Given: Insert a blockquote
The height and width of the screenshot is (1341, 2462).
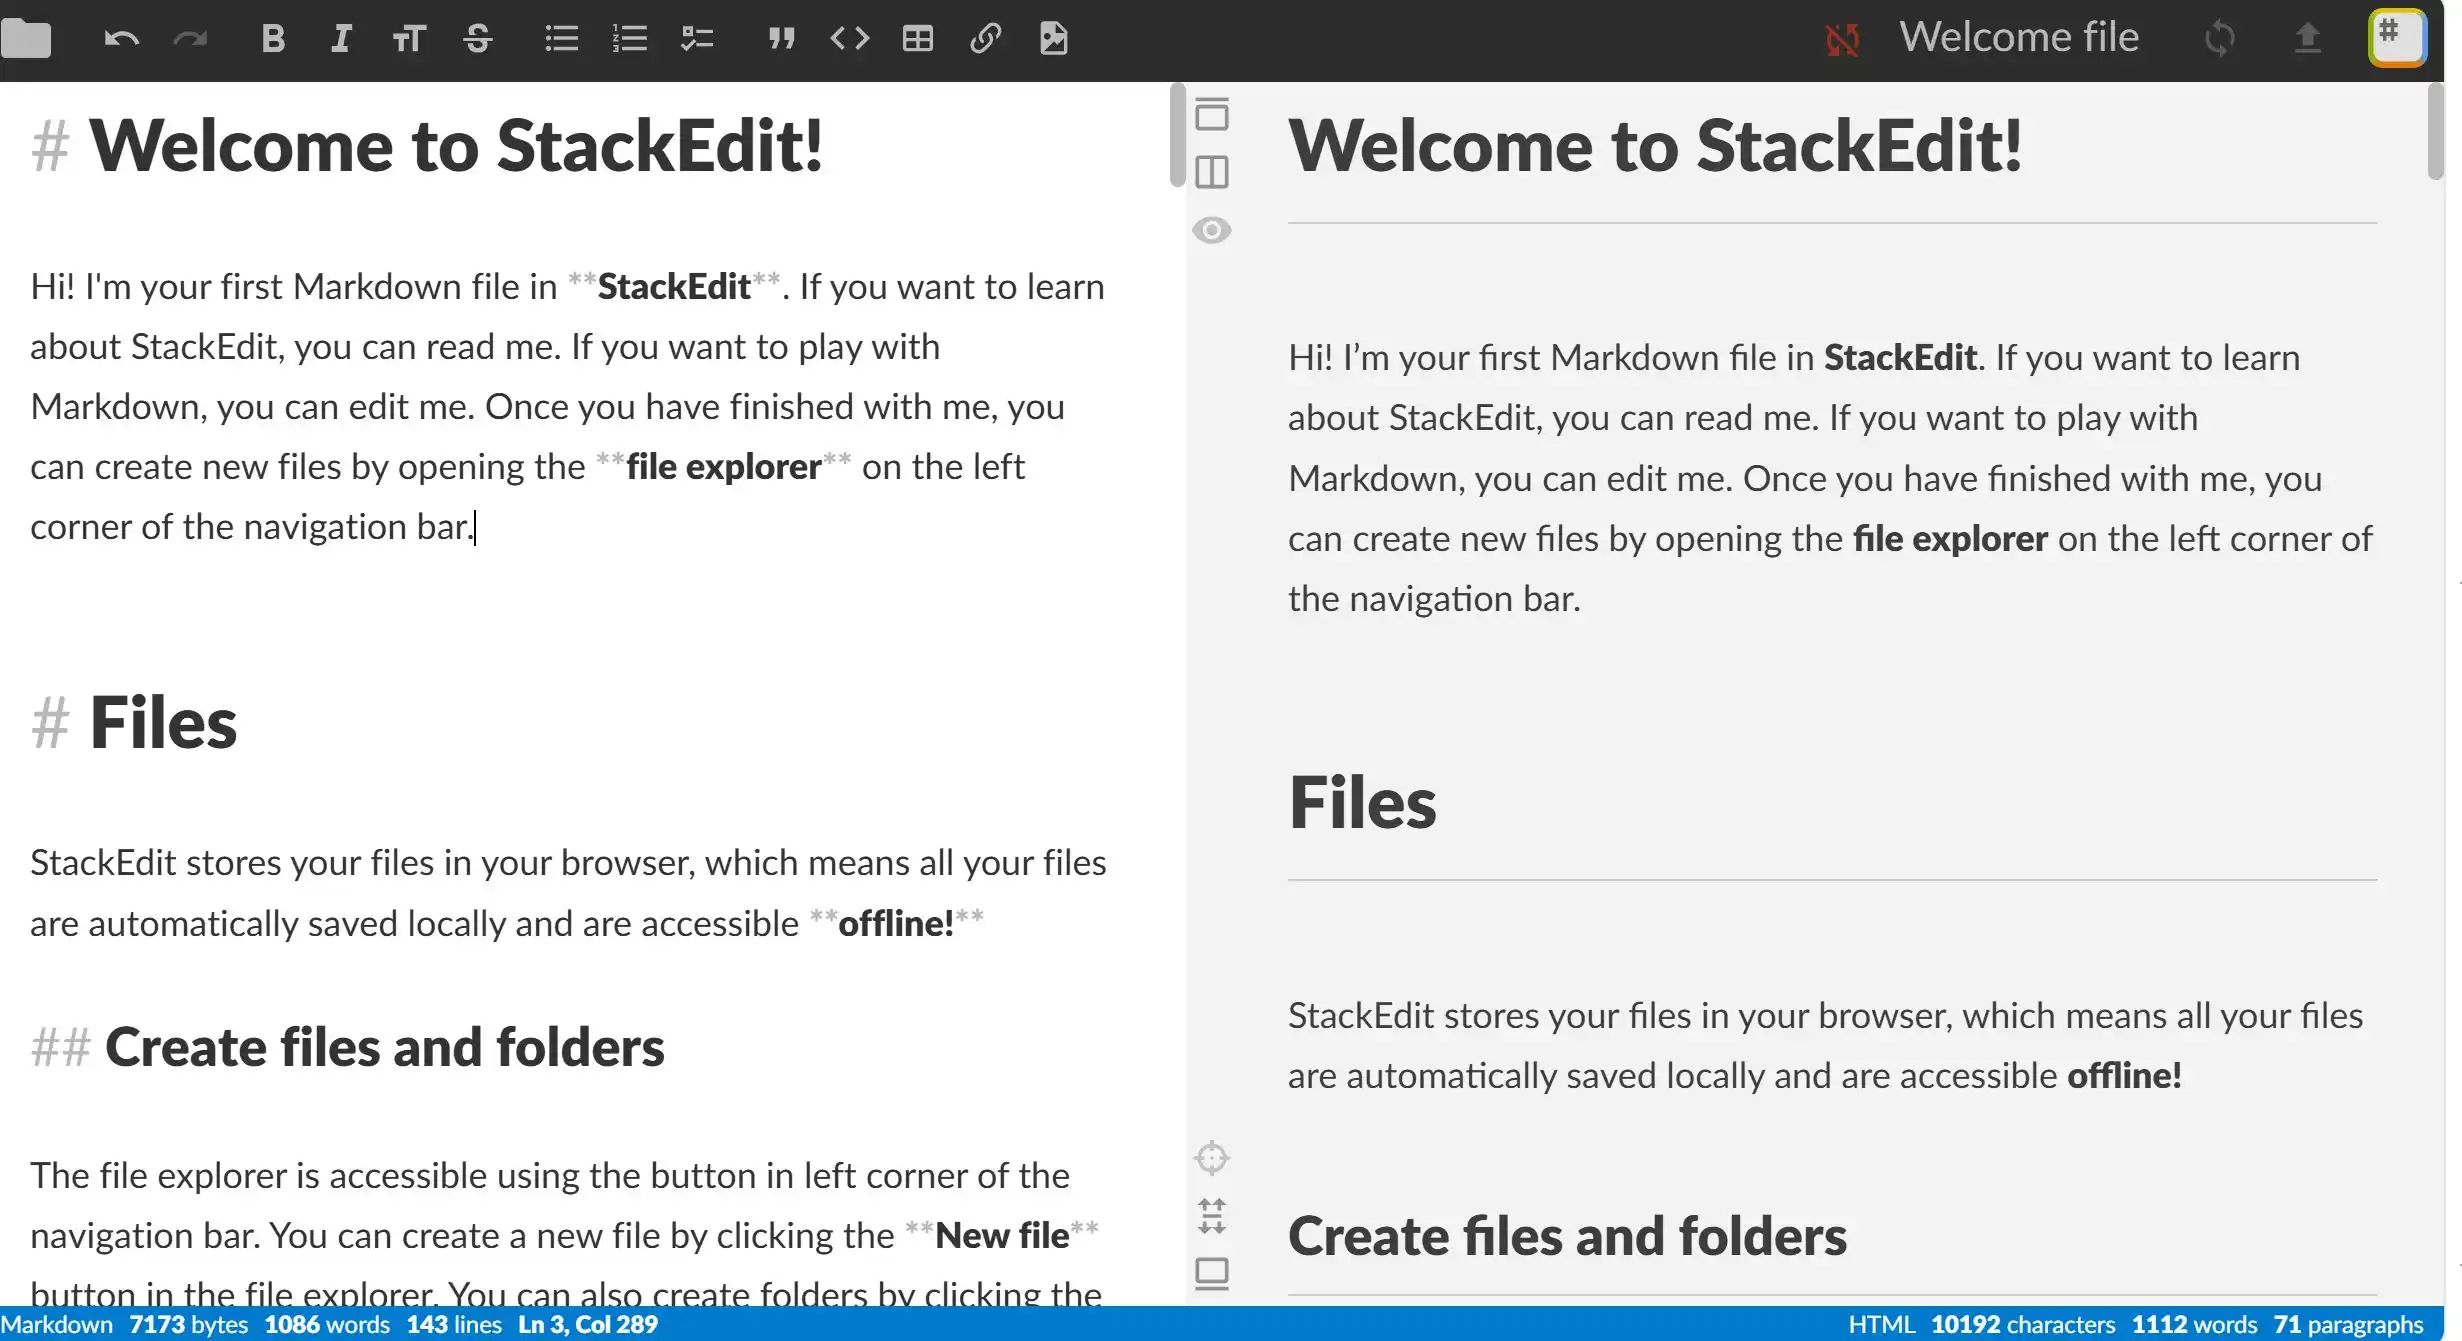Looking at the screenshot, I should [x=781, y=39].
